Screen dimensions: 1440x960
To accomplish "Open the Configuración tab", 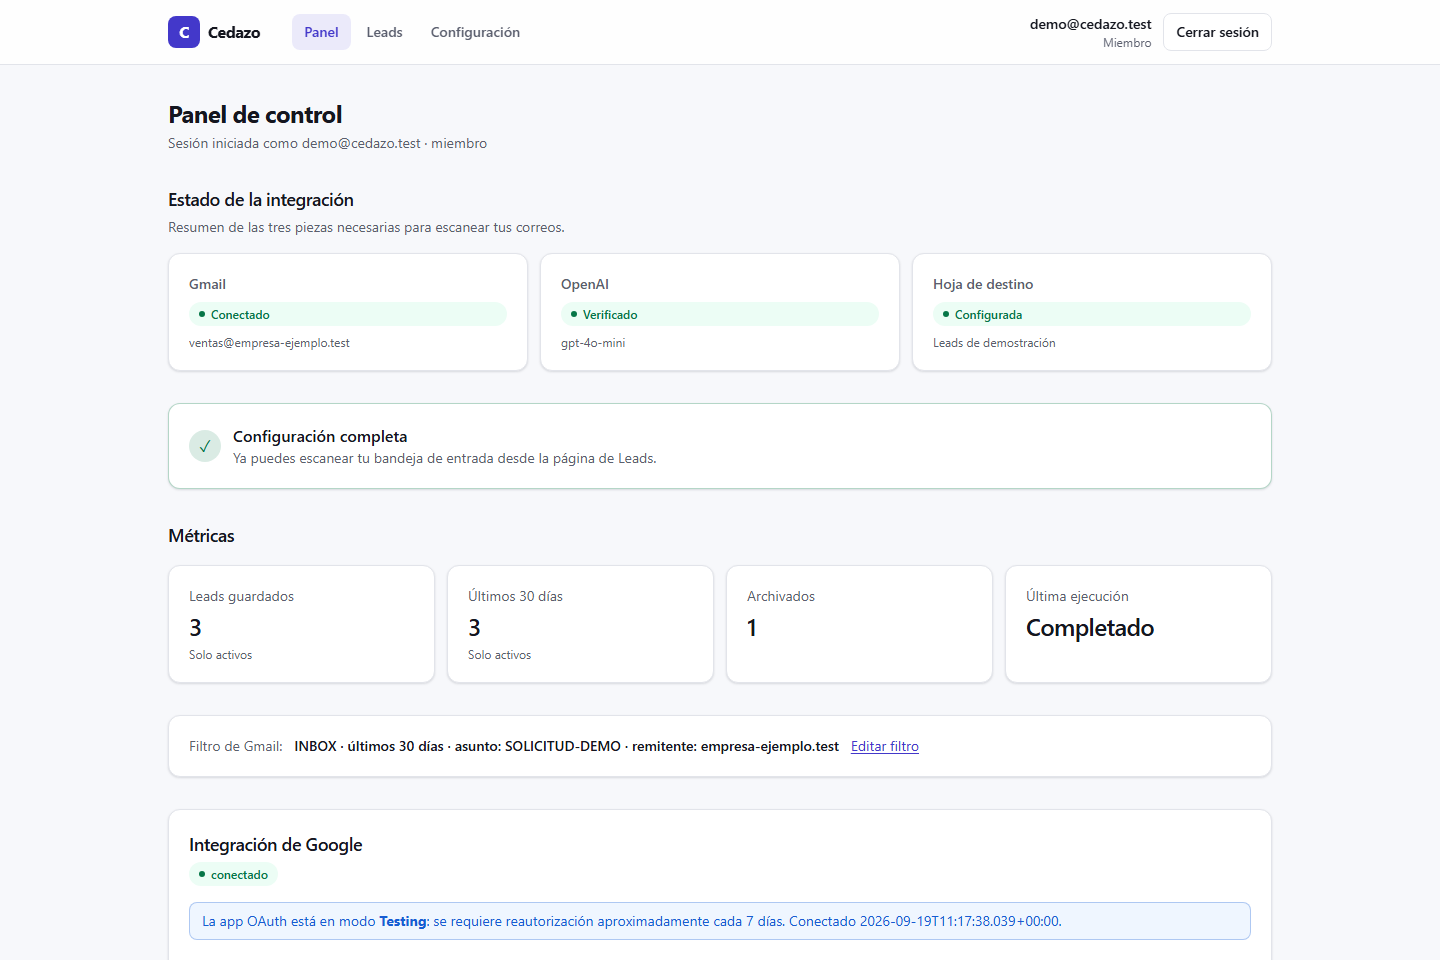I will [475, 32].
